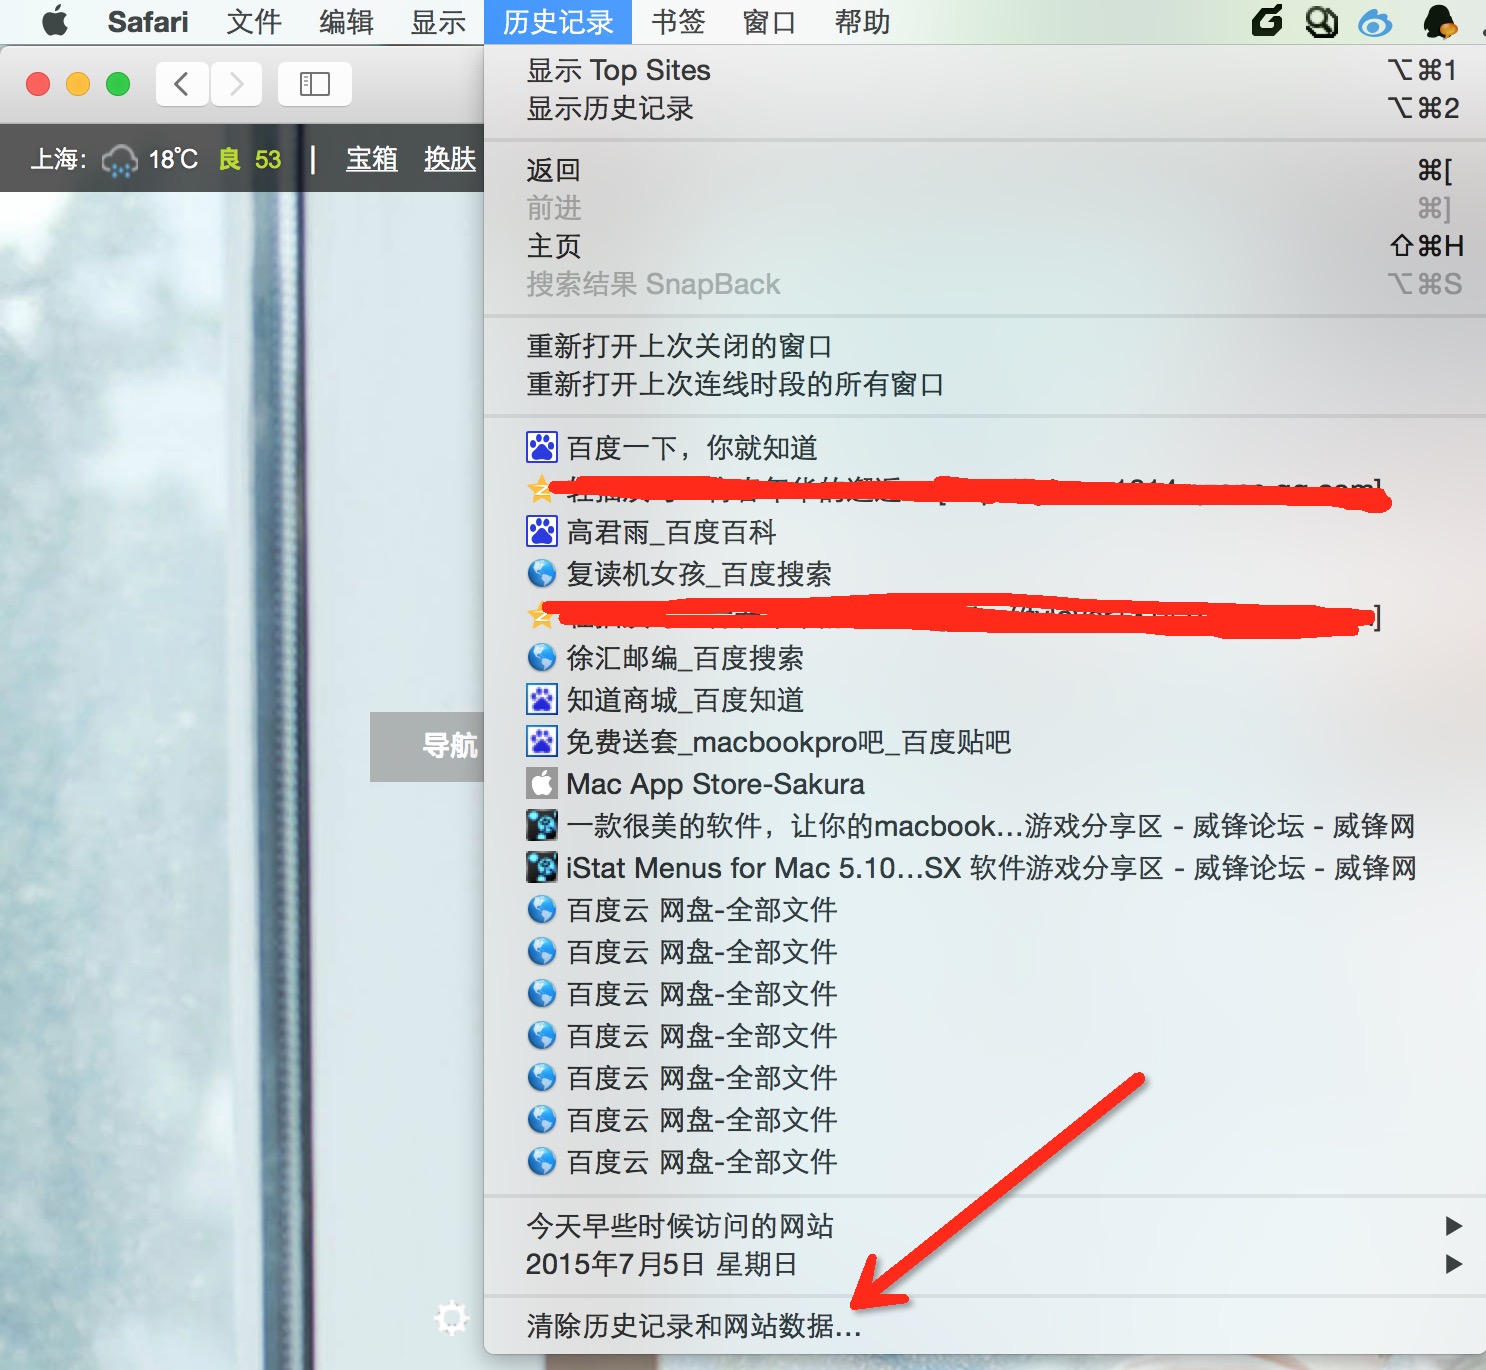This screenshot has height=1370, width=1486.
Task: Click the Safari forward navigation button
Action: (236, 84)
